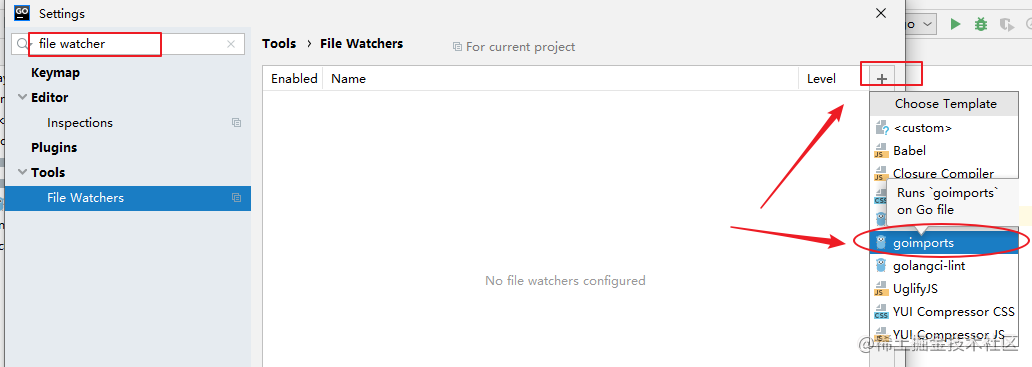Screen dimensions: 1032x367
Task: Open the run configuration dropdown
Action: 921,24
